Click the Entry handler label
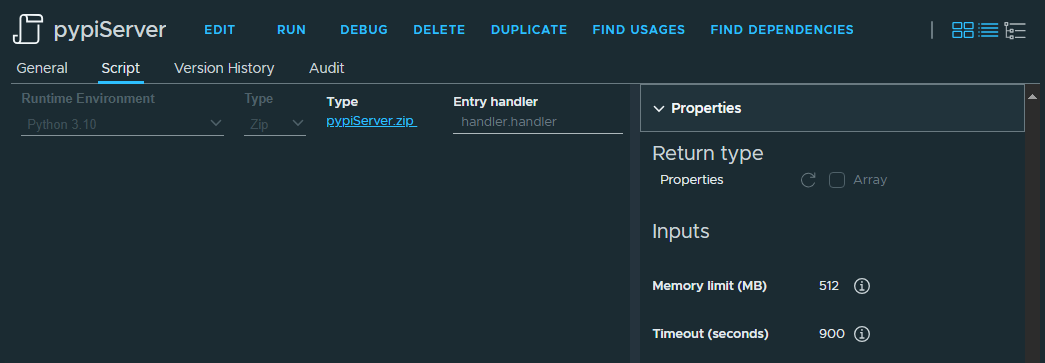Image resolution: width=1045 pixels, height=363 pixels. pos(496,102)
